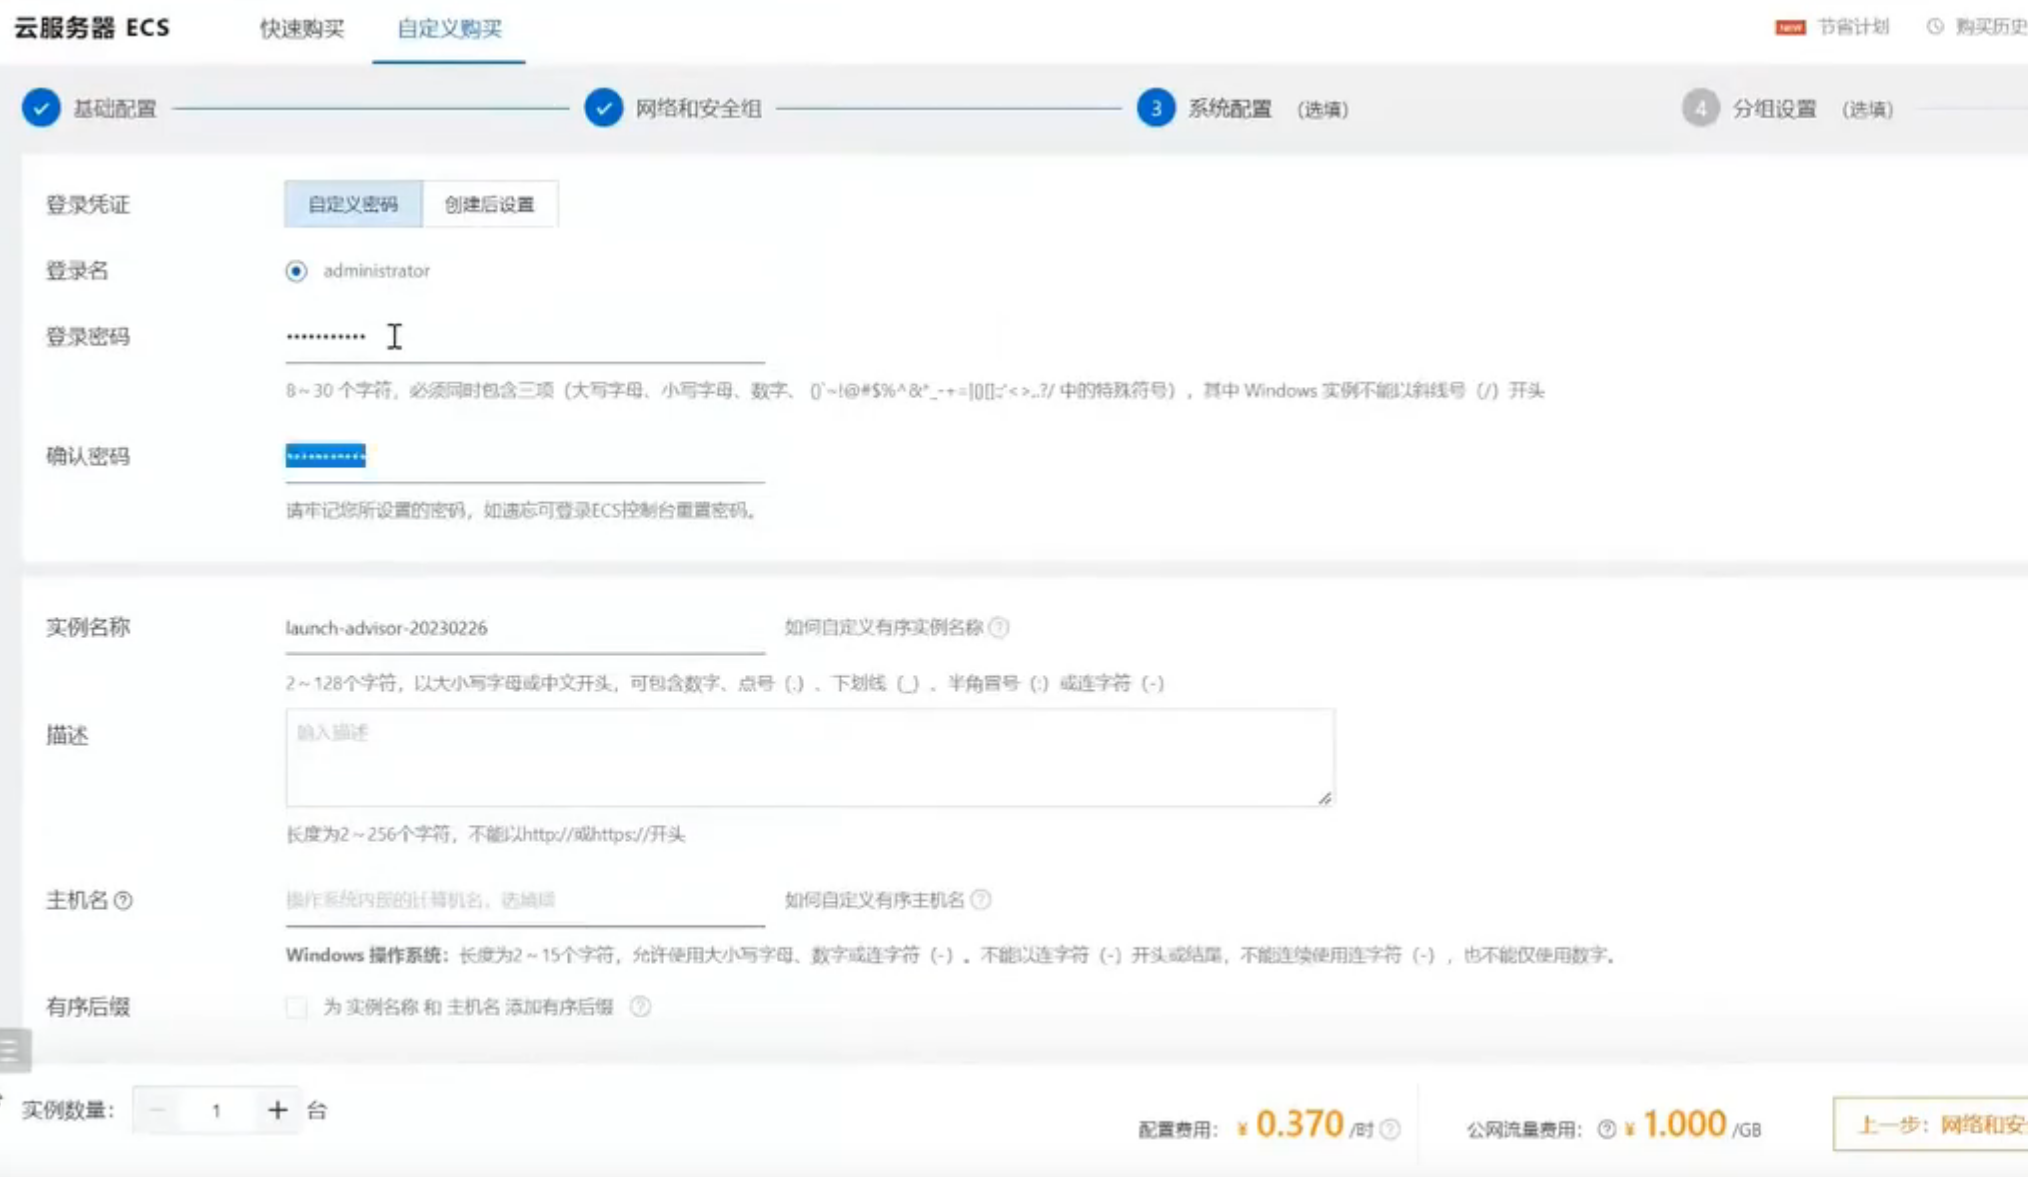Increase instance quantity with plus button
Image resolution: width=2028 pixels, height=1177 pixels.
click(277, 1110)
